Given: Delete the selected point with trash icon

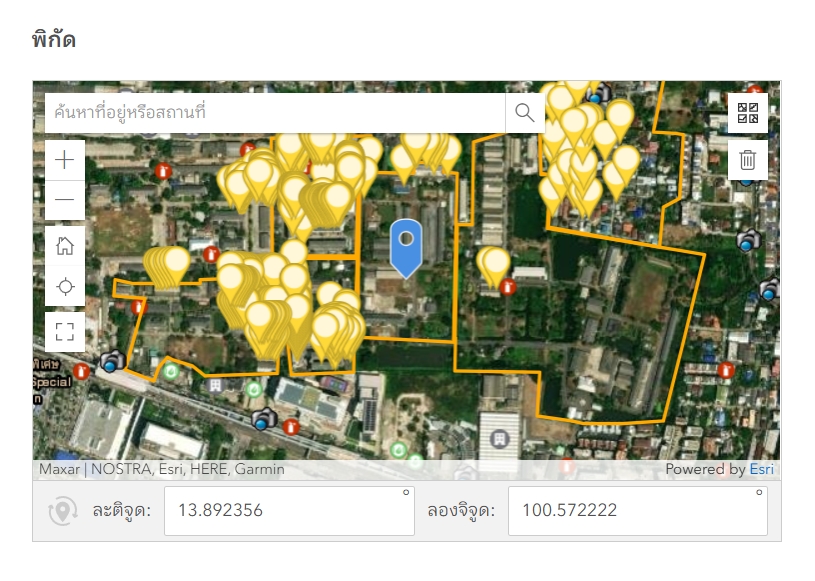Looking at the screenshot, I should coord(748,160).
